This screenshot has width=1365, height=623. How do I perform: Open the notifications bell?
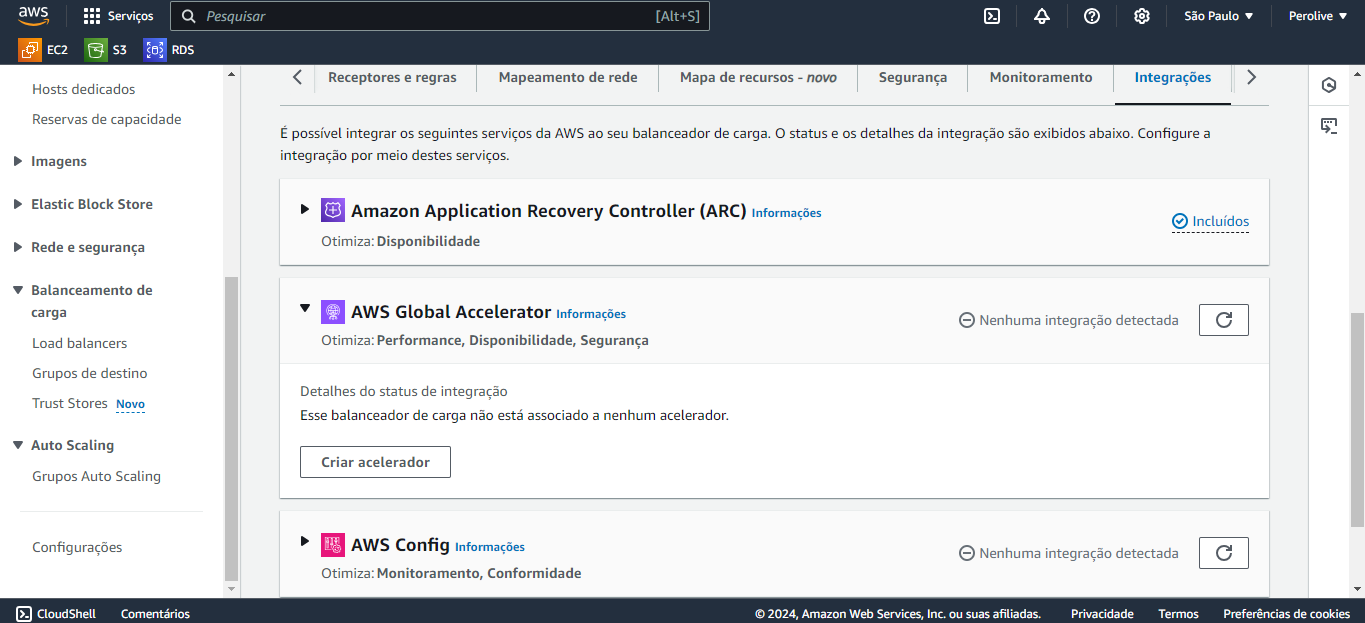tap(1042, 16)
